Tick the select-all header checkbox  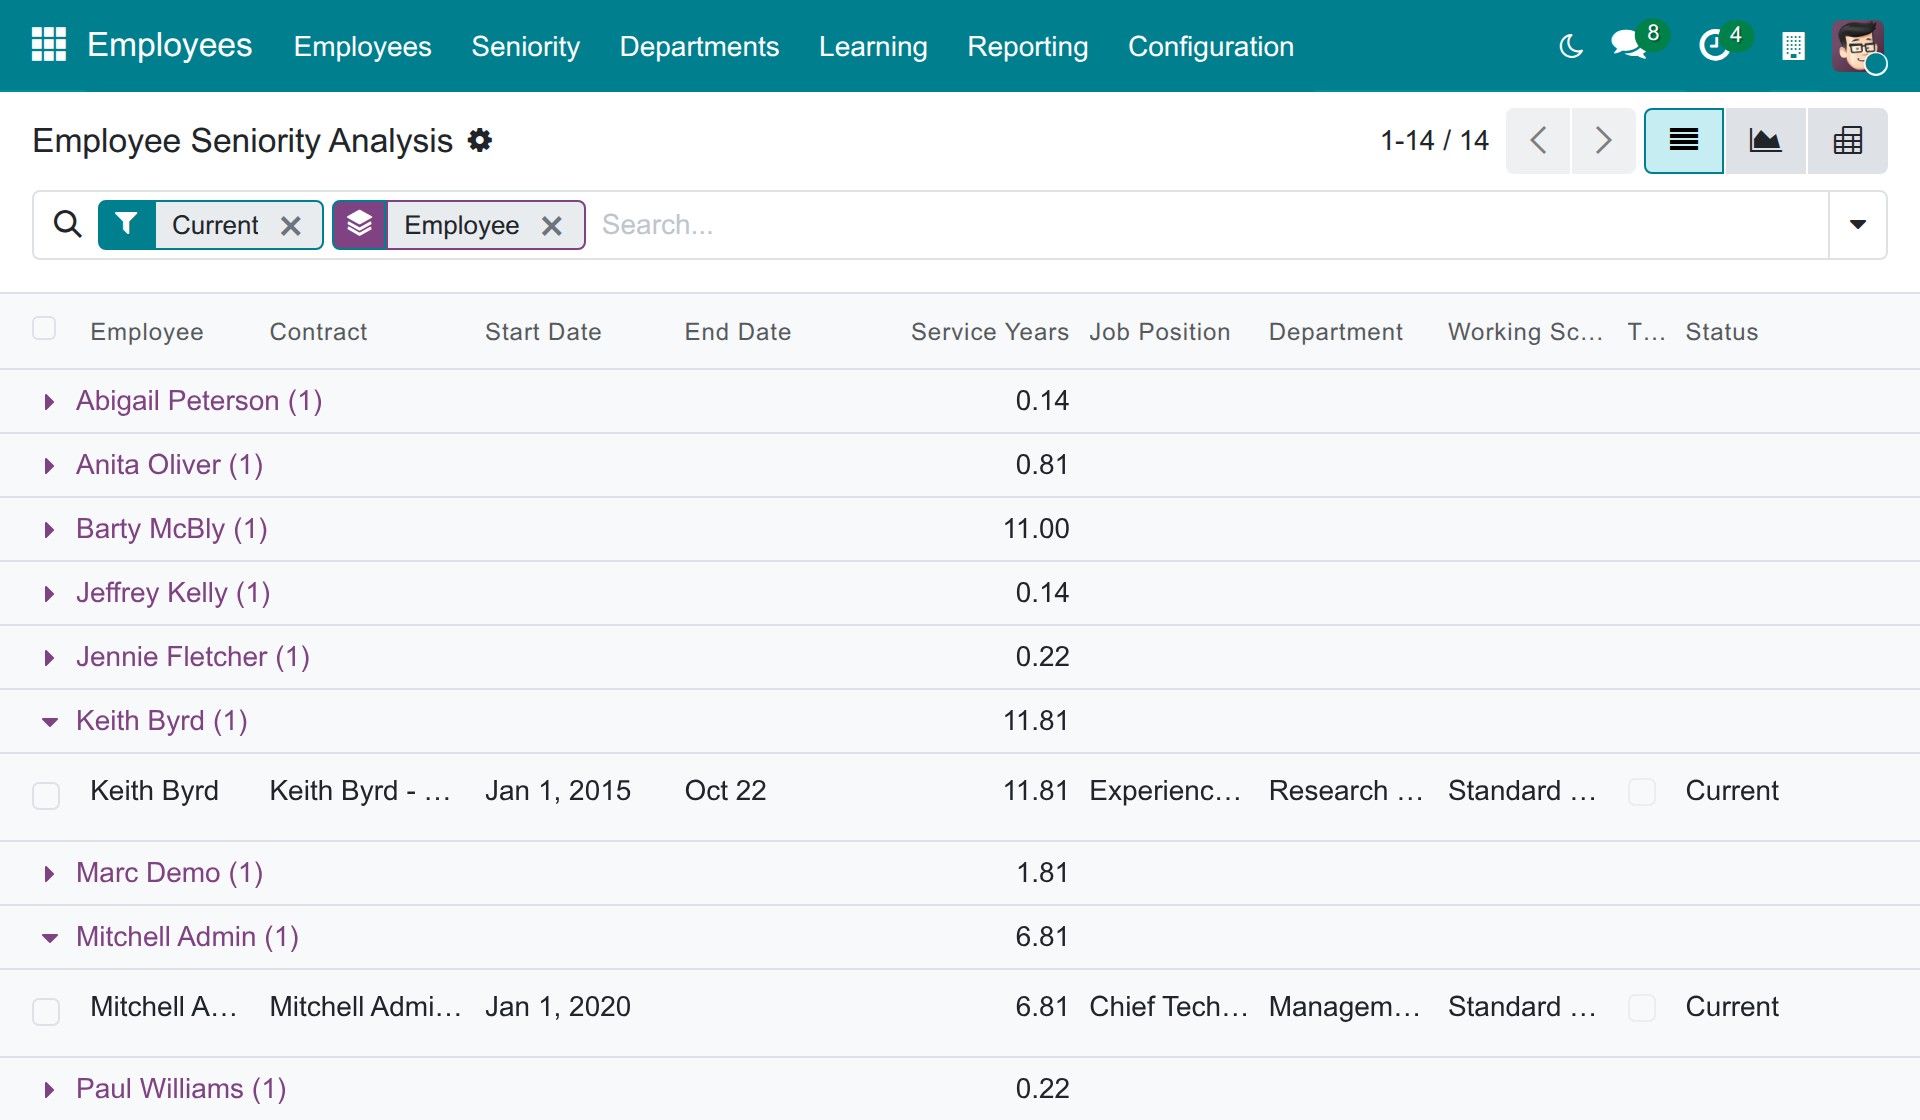pyautogui.click(x=44, y=329)
